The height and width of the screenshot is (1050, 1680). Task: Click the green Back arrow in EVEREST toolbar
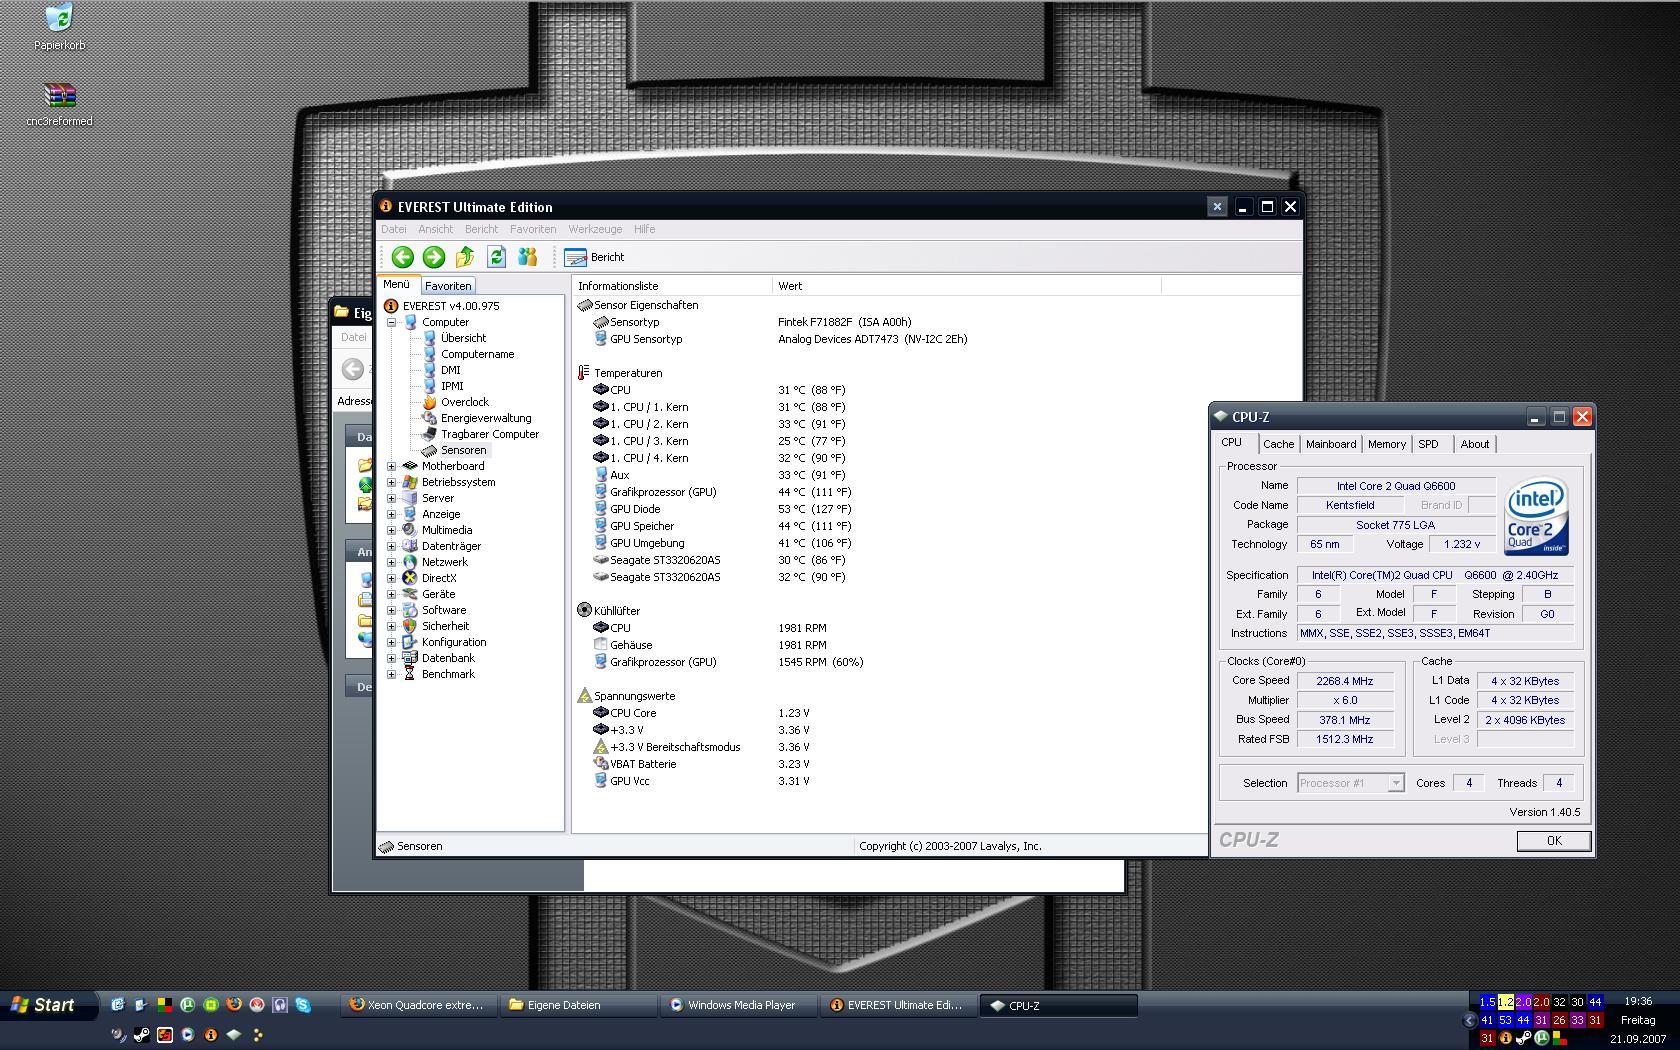[403, 257]
